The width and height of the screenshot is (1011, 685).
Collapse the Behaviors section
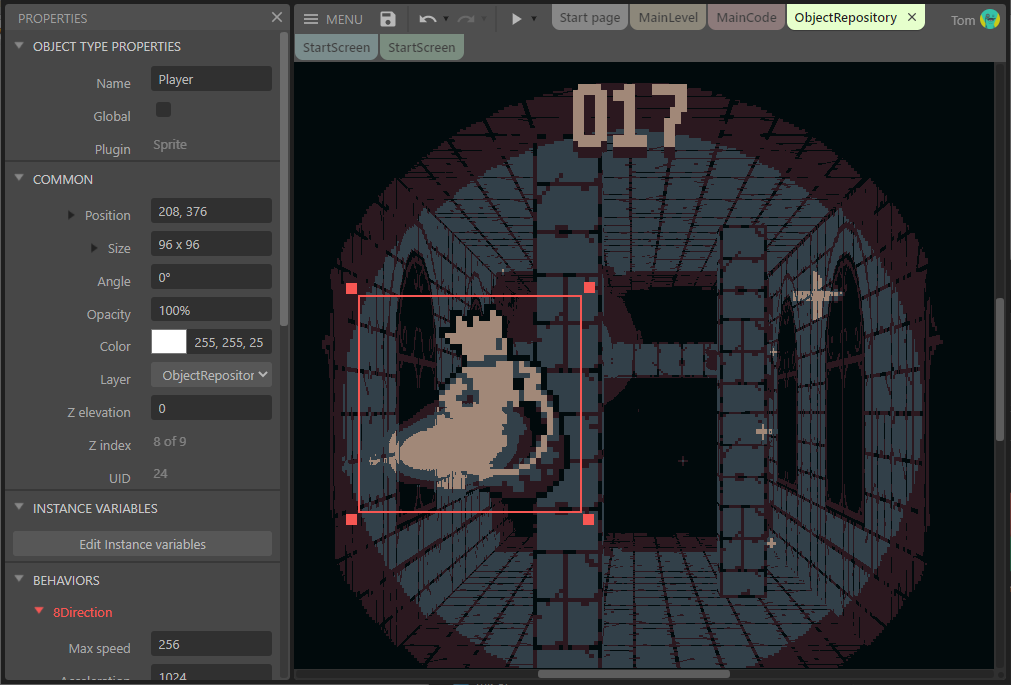(x=17, y=580)
